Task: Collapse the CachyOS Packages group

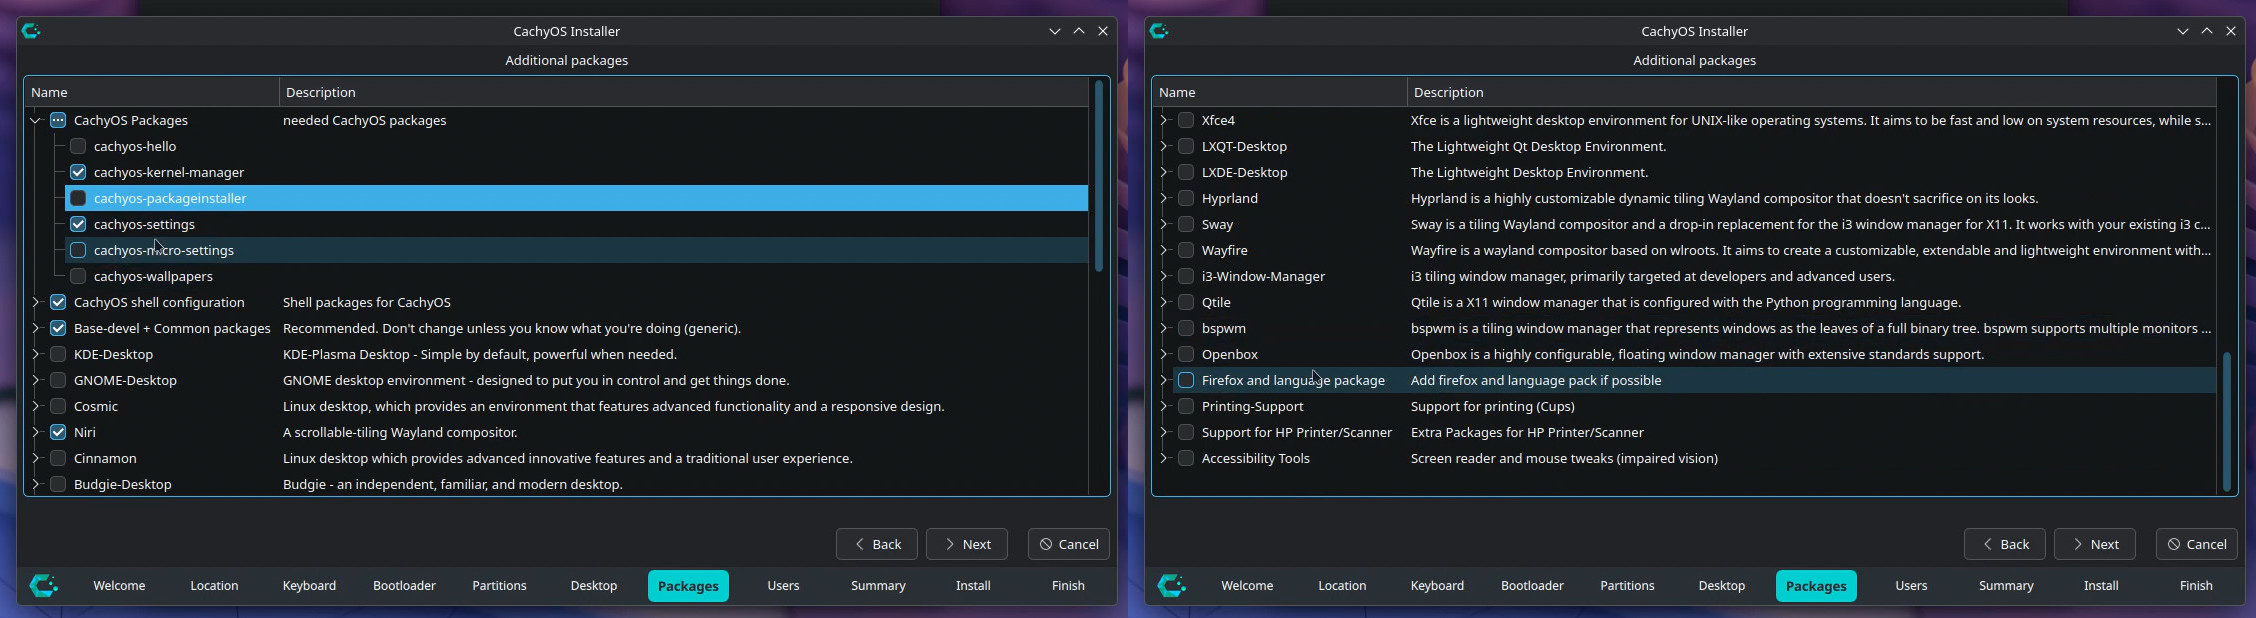Action: [36, 120]
